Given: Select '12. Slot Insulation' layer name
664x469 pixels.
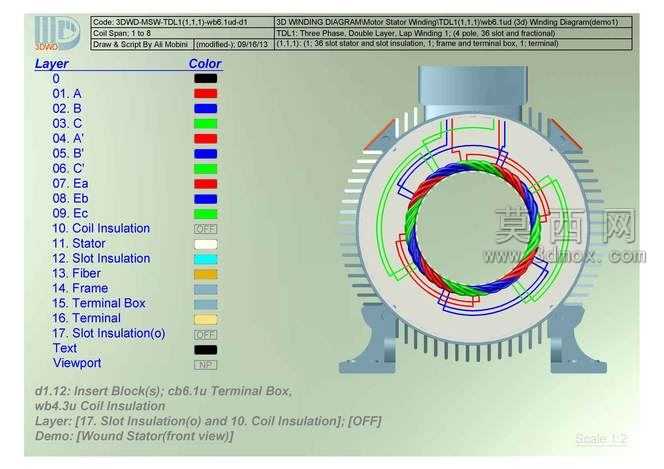Looking at the screenshot, I should (x=101, y=259).
